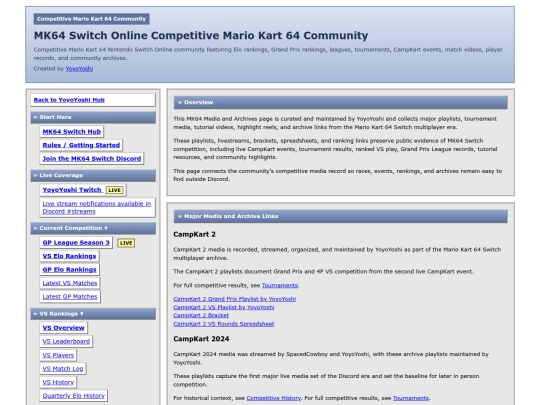This screenshot has height=405, width=540.
Task: Go back to YoyoYoshi Hub
Action: click(x=93, y=100)
